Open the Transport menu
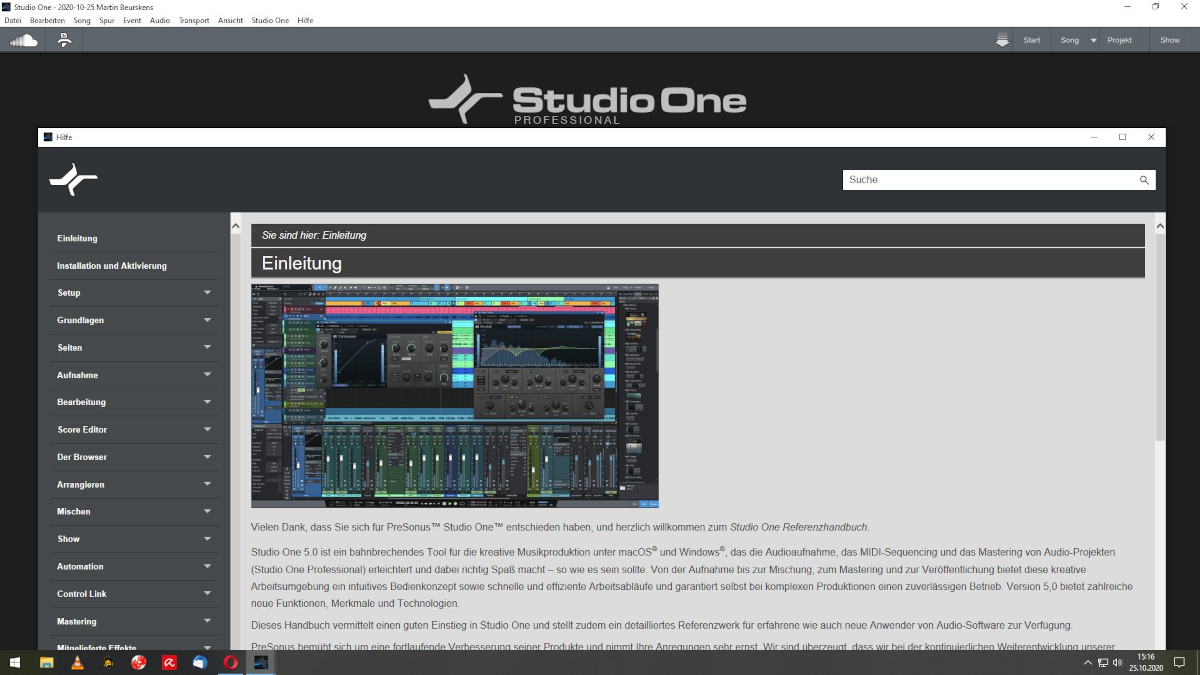 194,20
